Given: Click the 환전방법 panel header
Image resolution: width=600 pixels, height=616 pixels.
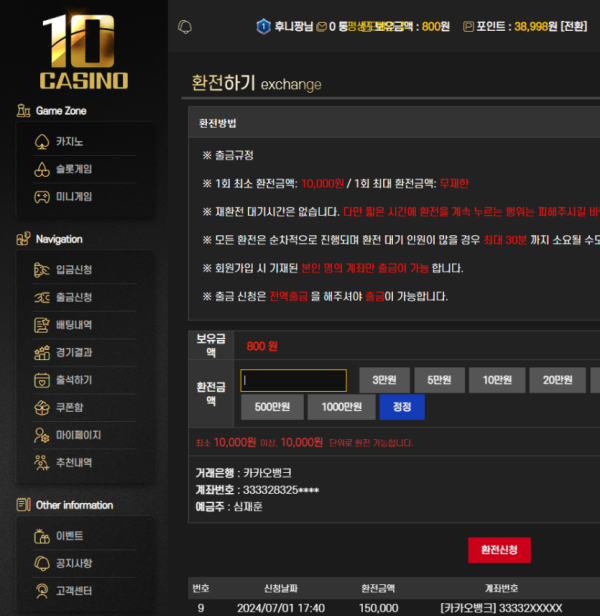Looking at the screenshot, I should tap(394, 123).
